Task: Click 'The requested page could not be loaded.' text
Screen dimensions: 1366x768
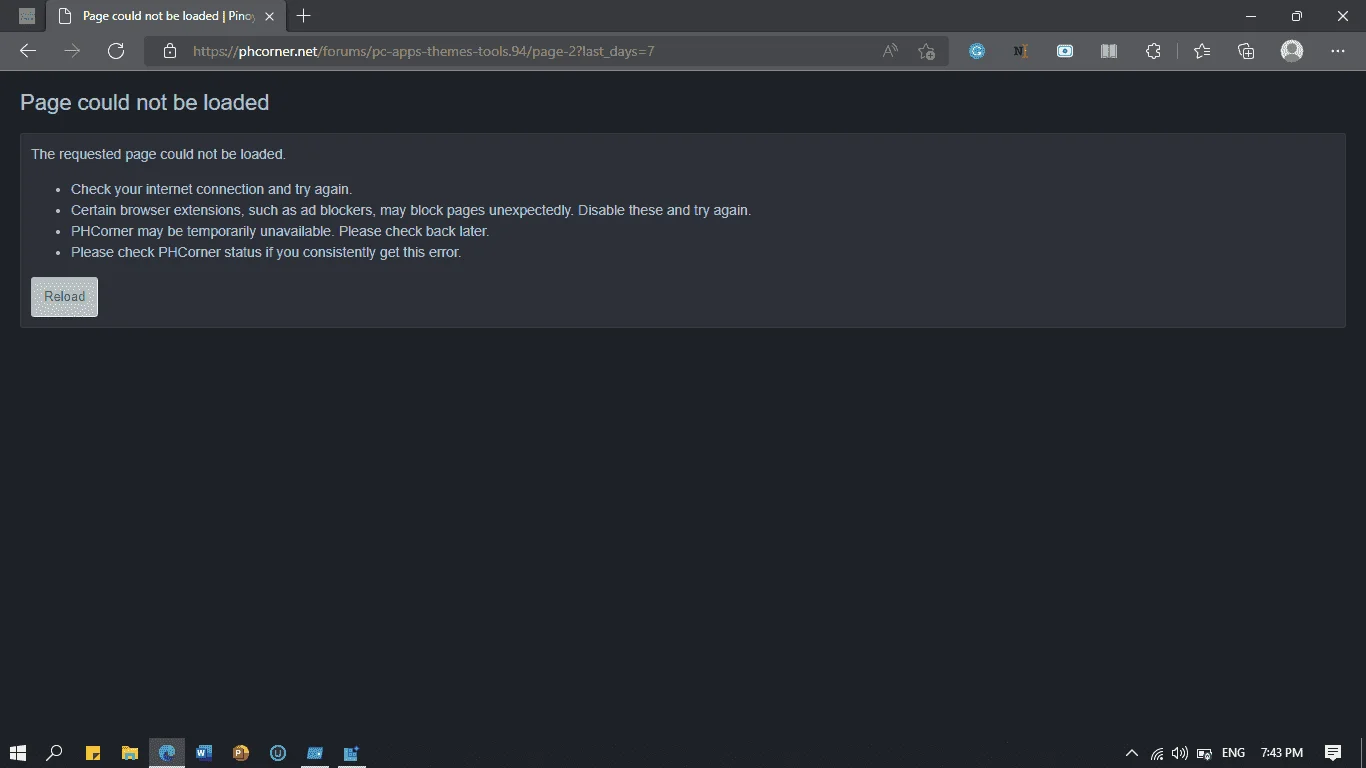Action: [x=158, y=154]
